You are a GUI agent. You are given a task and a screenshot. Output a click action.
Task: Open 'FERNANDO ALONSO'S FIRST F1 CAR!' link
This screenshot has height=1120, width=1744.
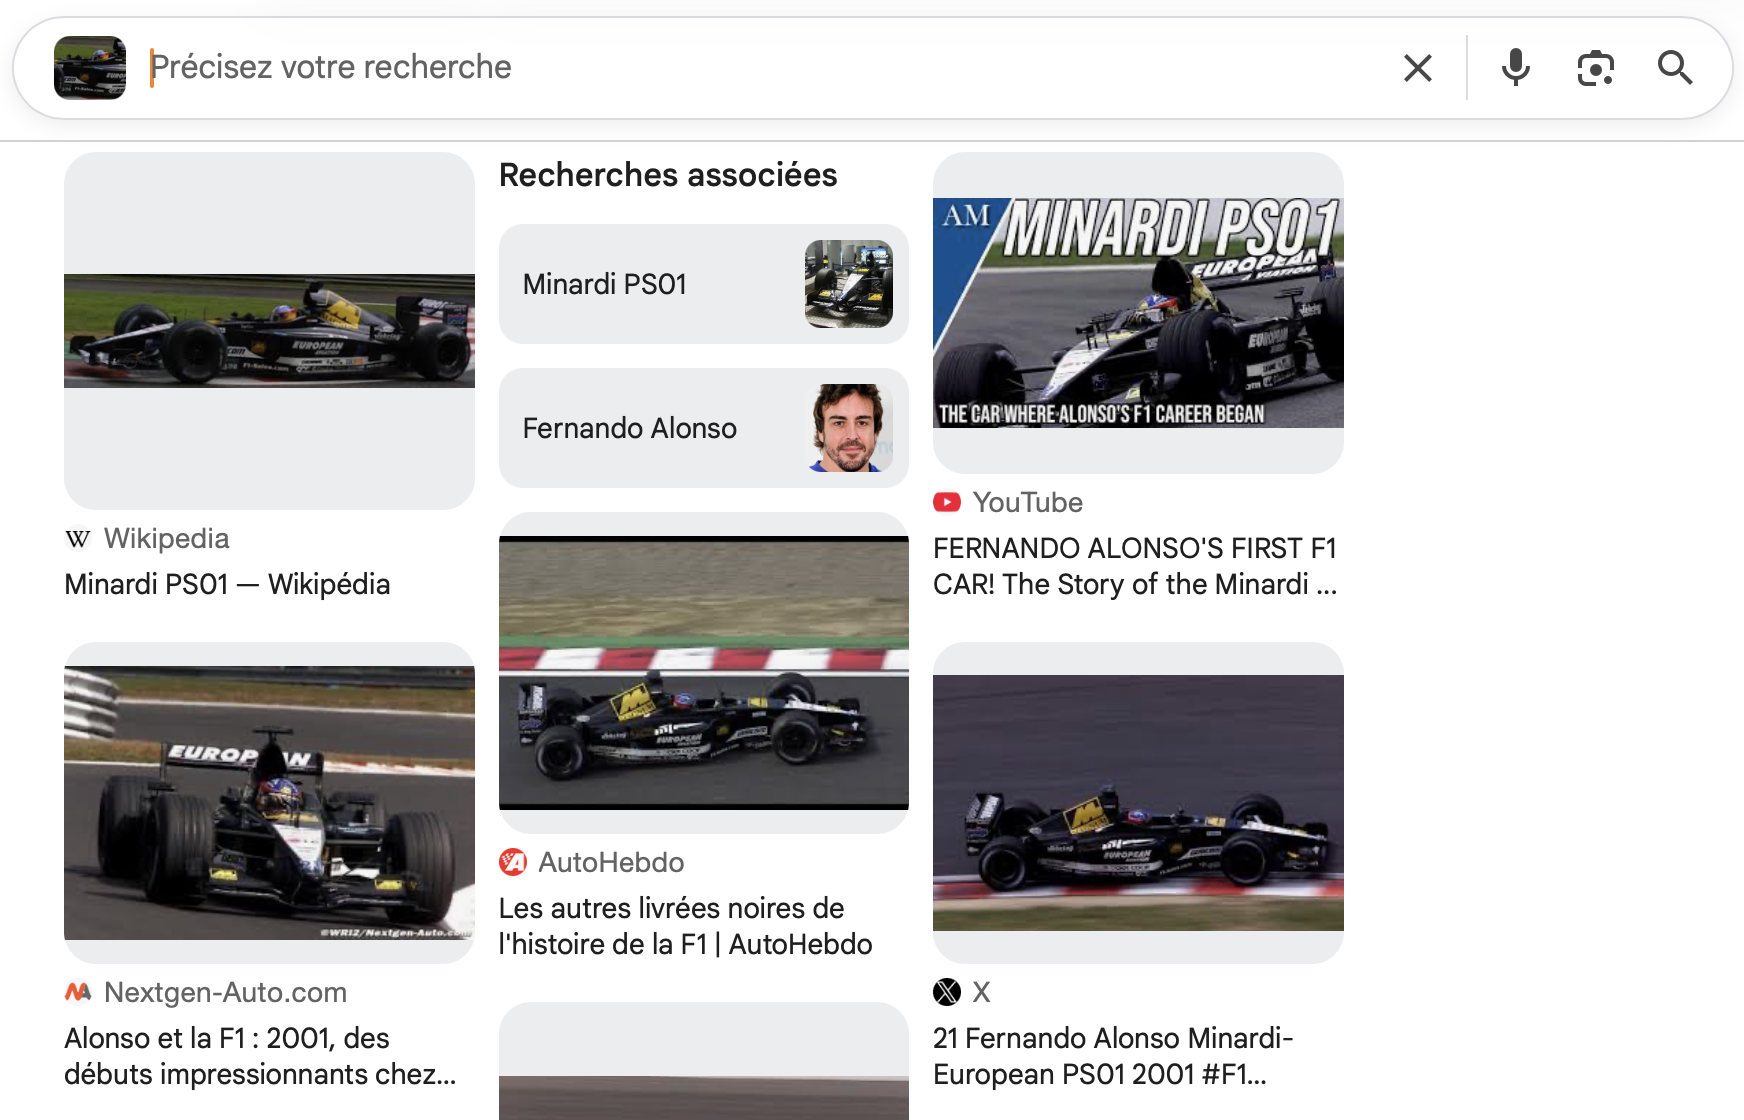pyautogui.click(x=1135, y=566)
